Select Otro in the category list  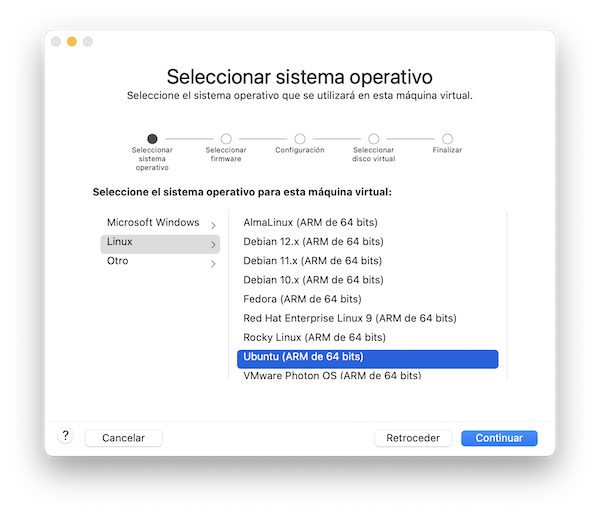click(118, 262)
